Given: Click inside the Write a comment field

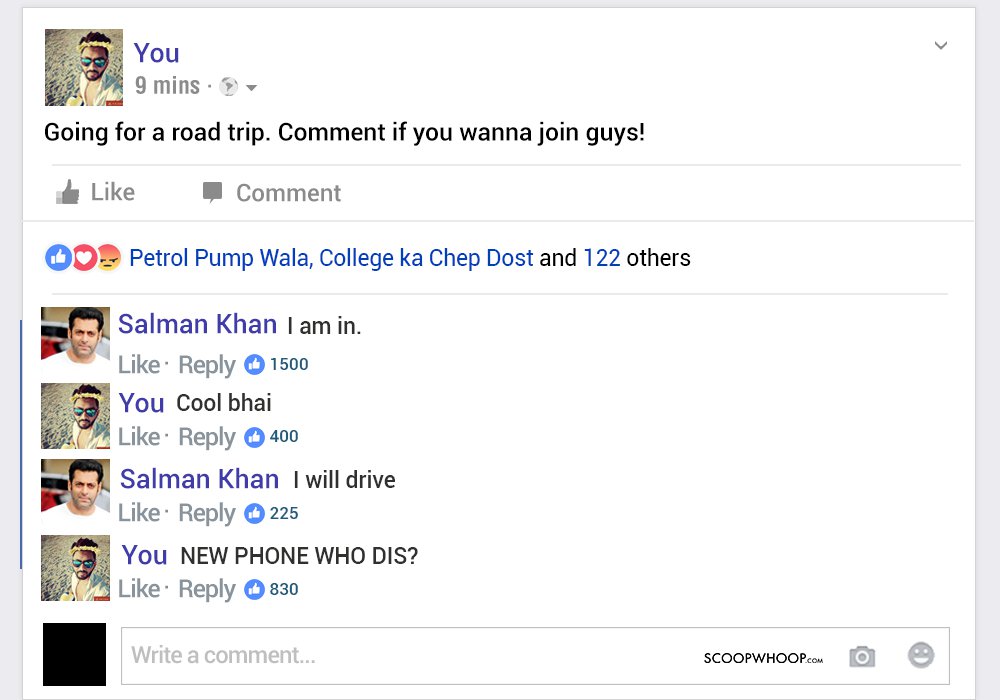Looking at the screenshot, I should [535, 656].
